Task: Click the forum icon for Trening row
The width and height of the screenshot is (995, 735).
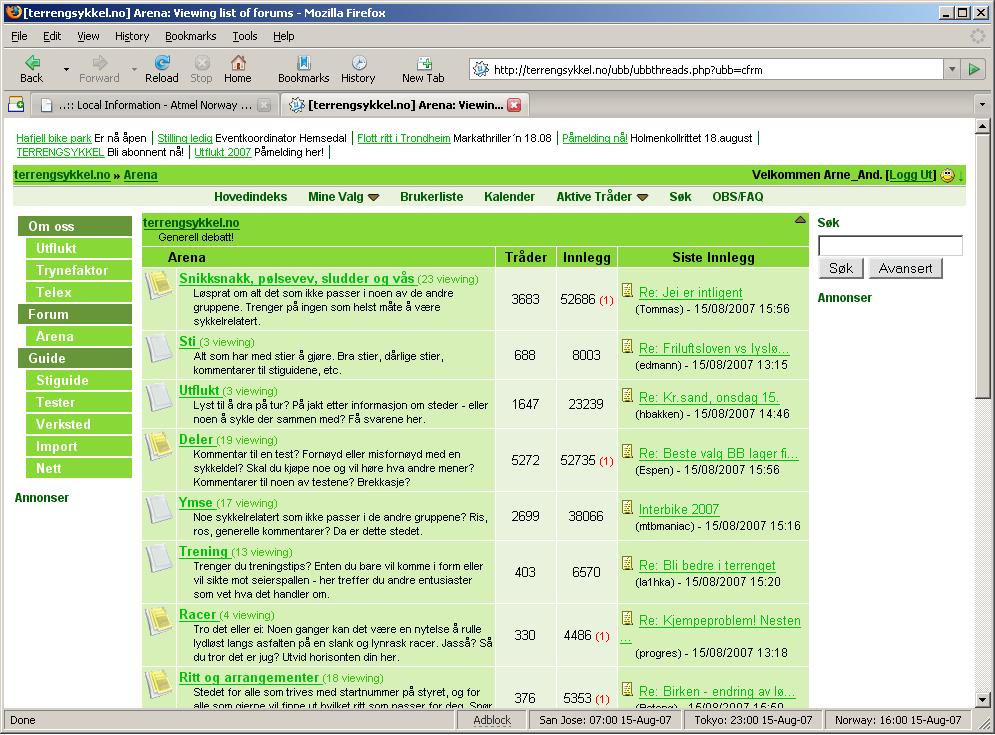Action: [159, 558]
